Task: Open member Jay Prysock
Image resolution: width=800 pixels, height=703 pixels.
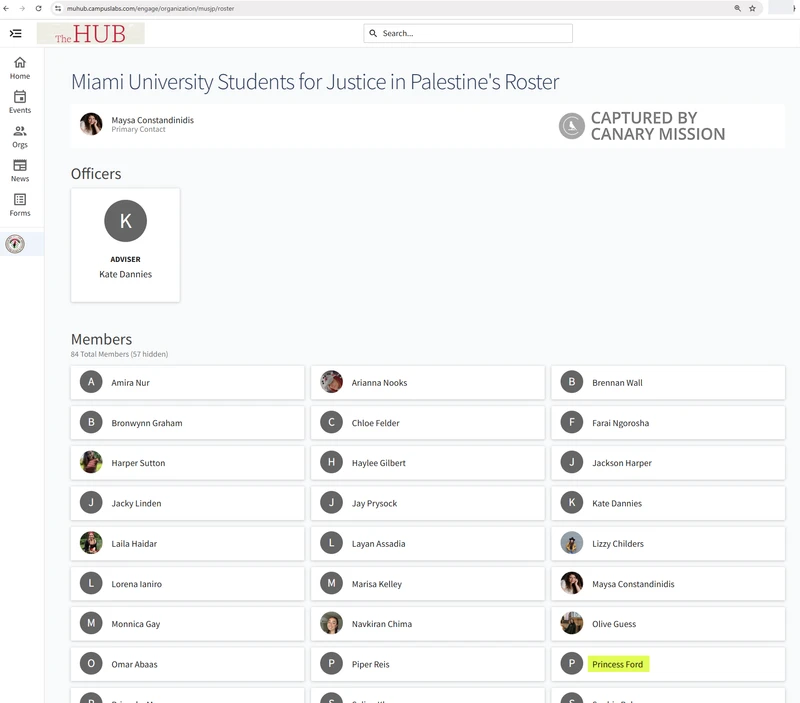Action: (x=428, y=503)
